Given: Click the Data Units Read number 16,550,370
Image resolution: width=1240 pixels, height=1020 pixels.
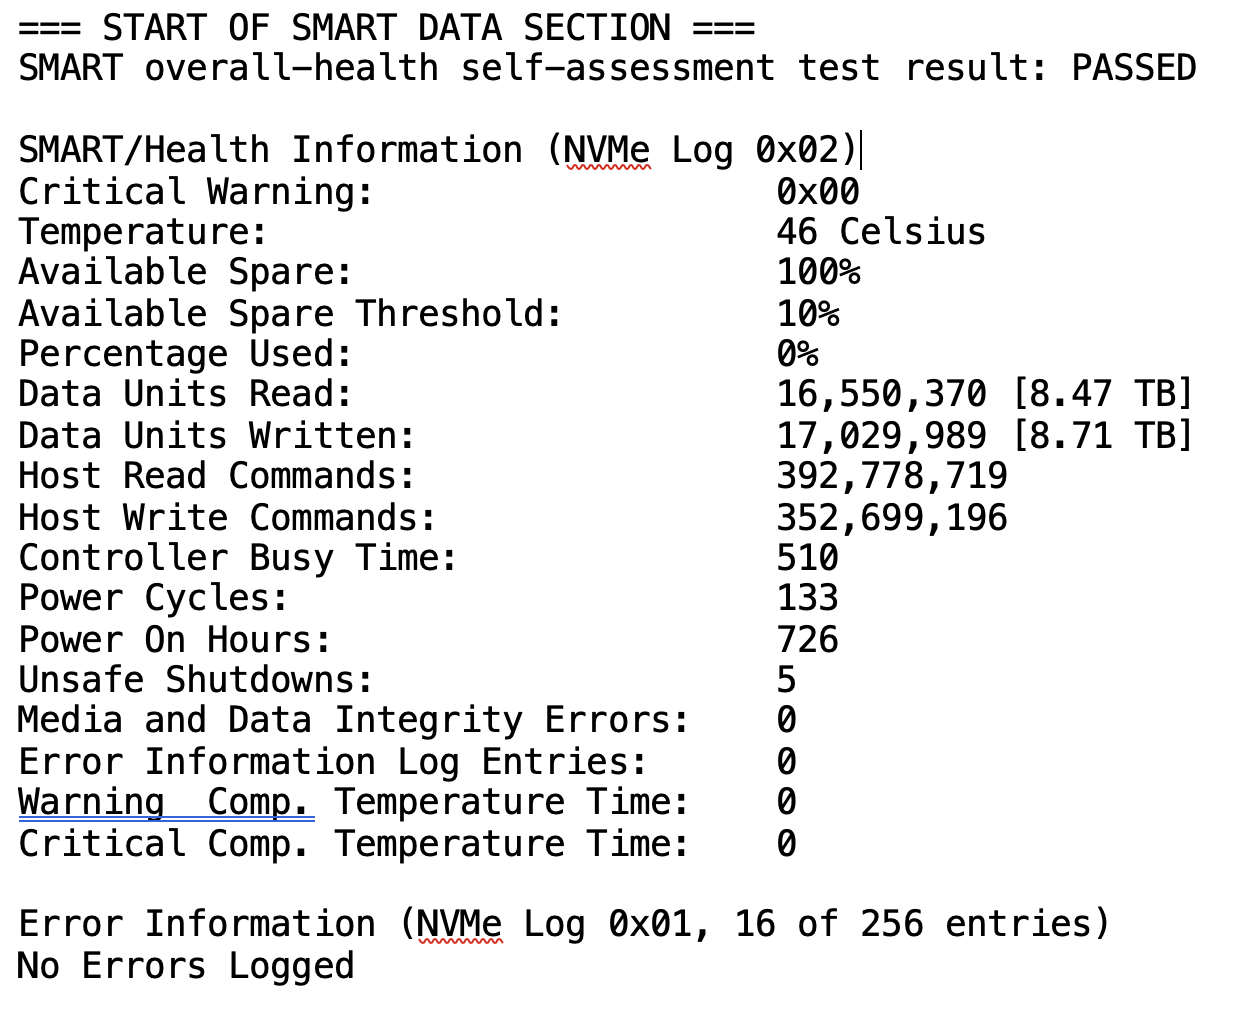Looking at the screenshot, I should (x=882, y=394).
